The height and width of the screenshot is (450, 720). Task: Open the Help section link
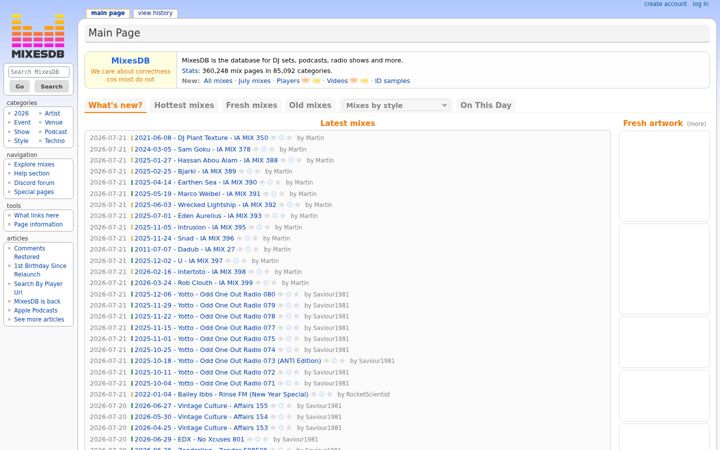[x=31, y=174]
